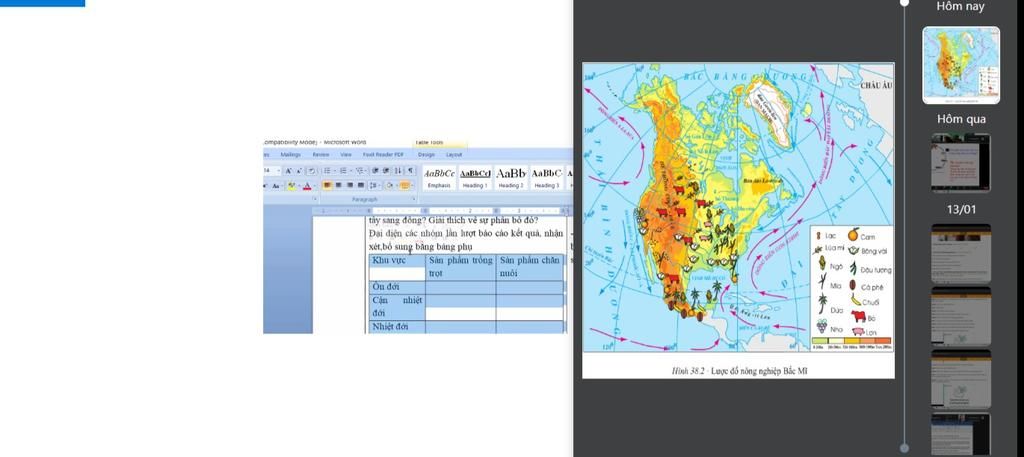The height and width of the screenshot is (457, 1024).
Task: Toggle Align Text Right
Action: click(350, 185)
